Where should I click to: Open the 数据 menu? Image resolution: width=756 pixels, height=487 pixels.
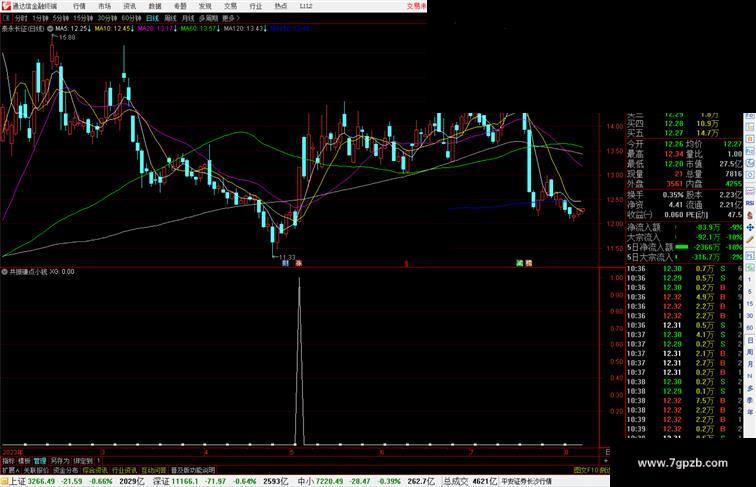[x=155, y=6]
